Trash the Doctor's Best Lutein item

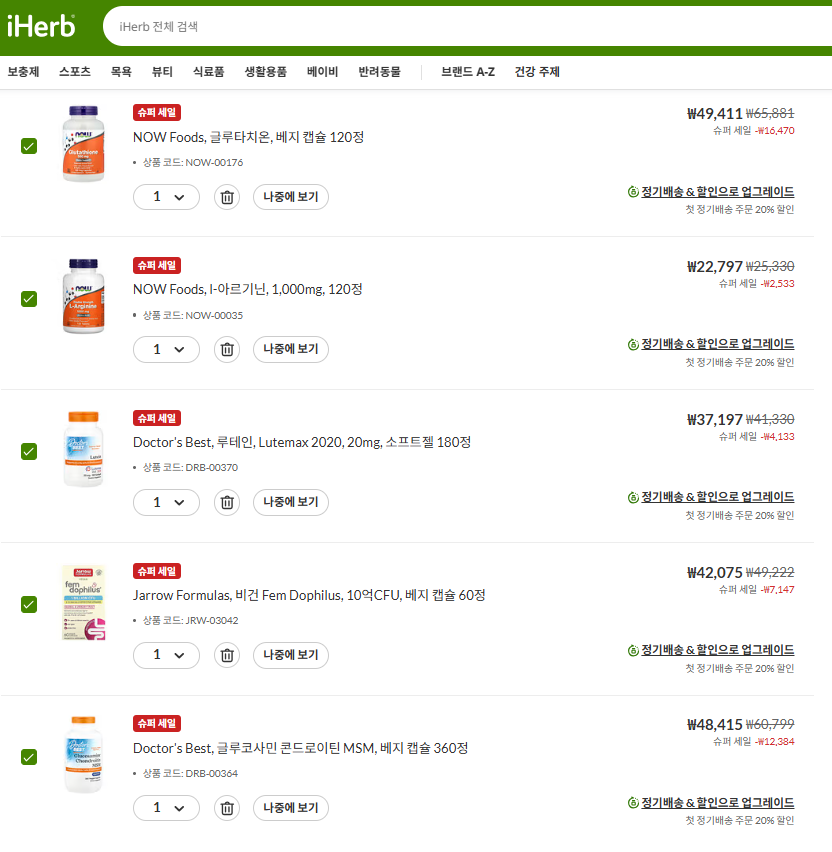[227, 503]
